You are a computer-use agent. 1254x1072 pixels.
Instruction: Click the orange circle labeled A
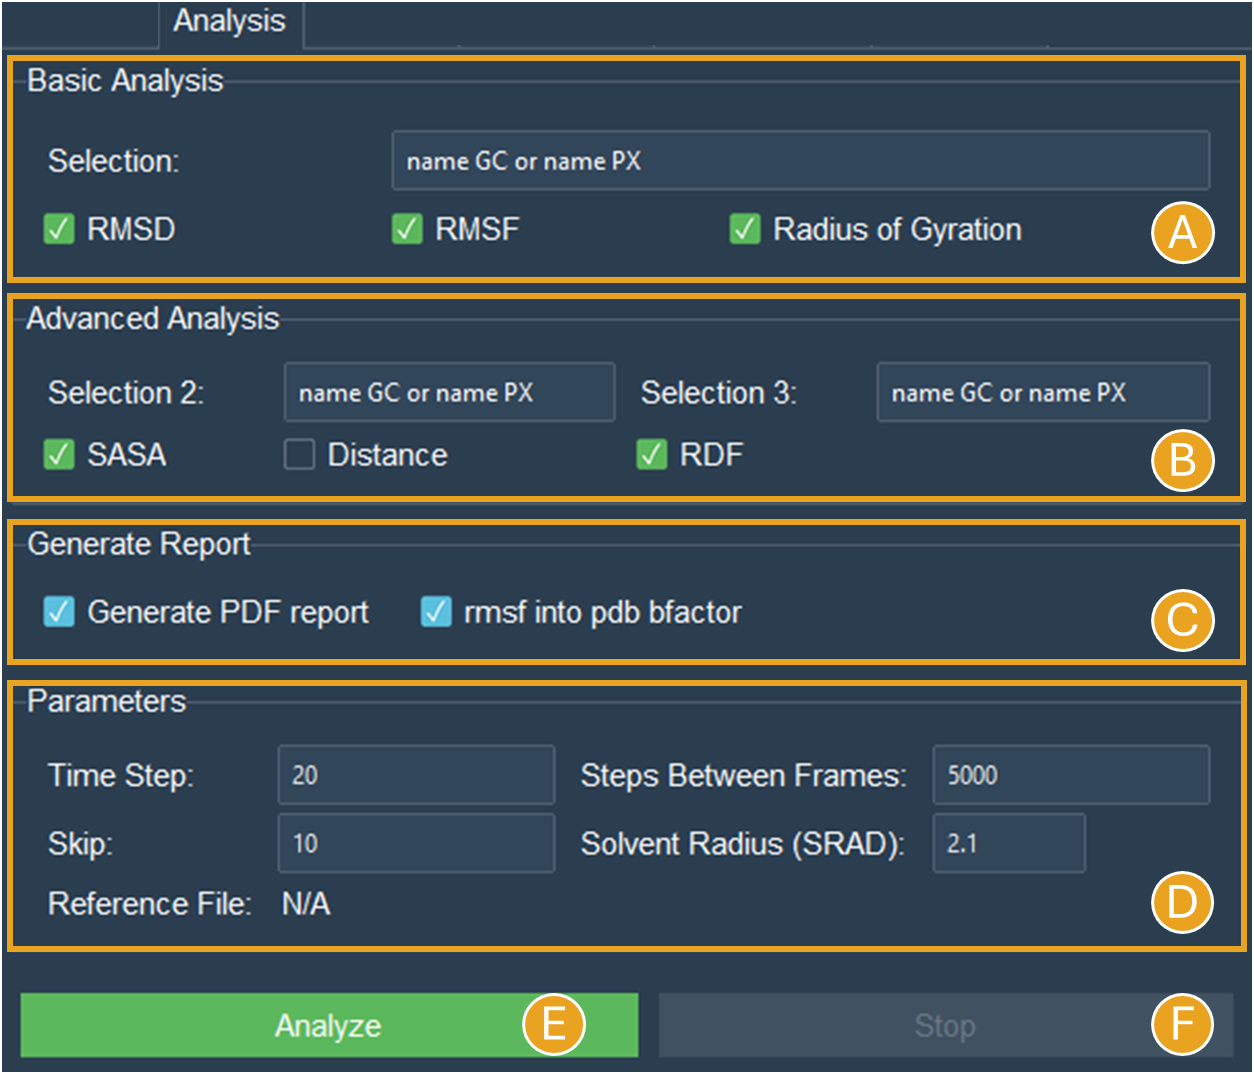click(1183, 233)
